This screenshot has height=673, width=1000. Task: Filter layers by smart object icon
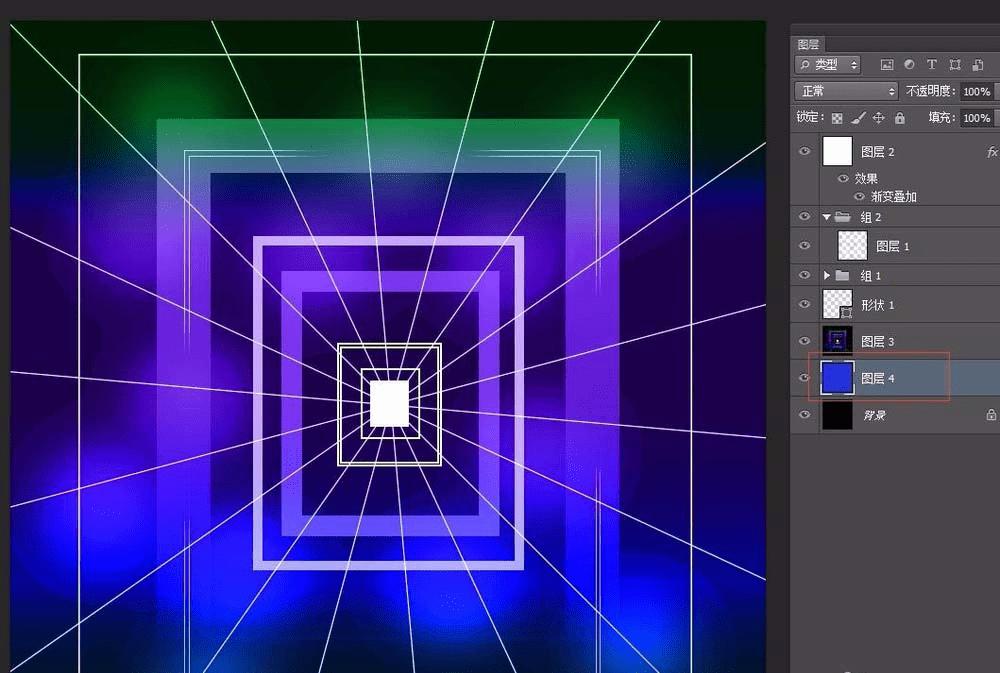(978, 64)
